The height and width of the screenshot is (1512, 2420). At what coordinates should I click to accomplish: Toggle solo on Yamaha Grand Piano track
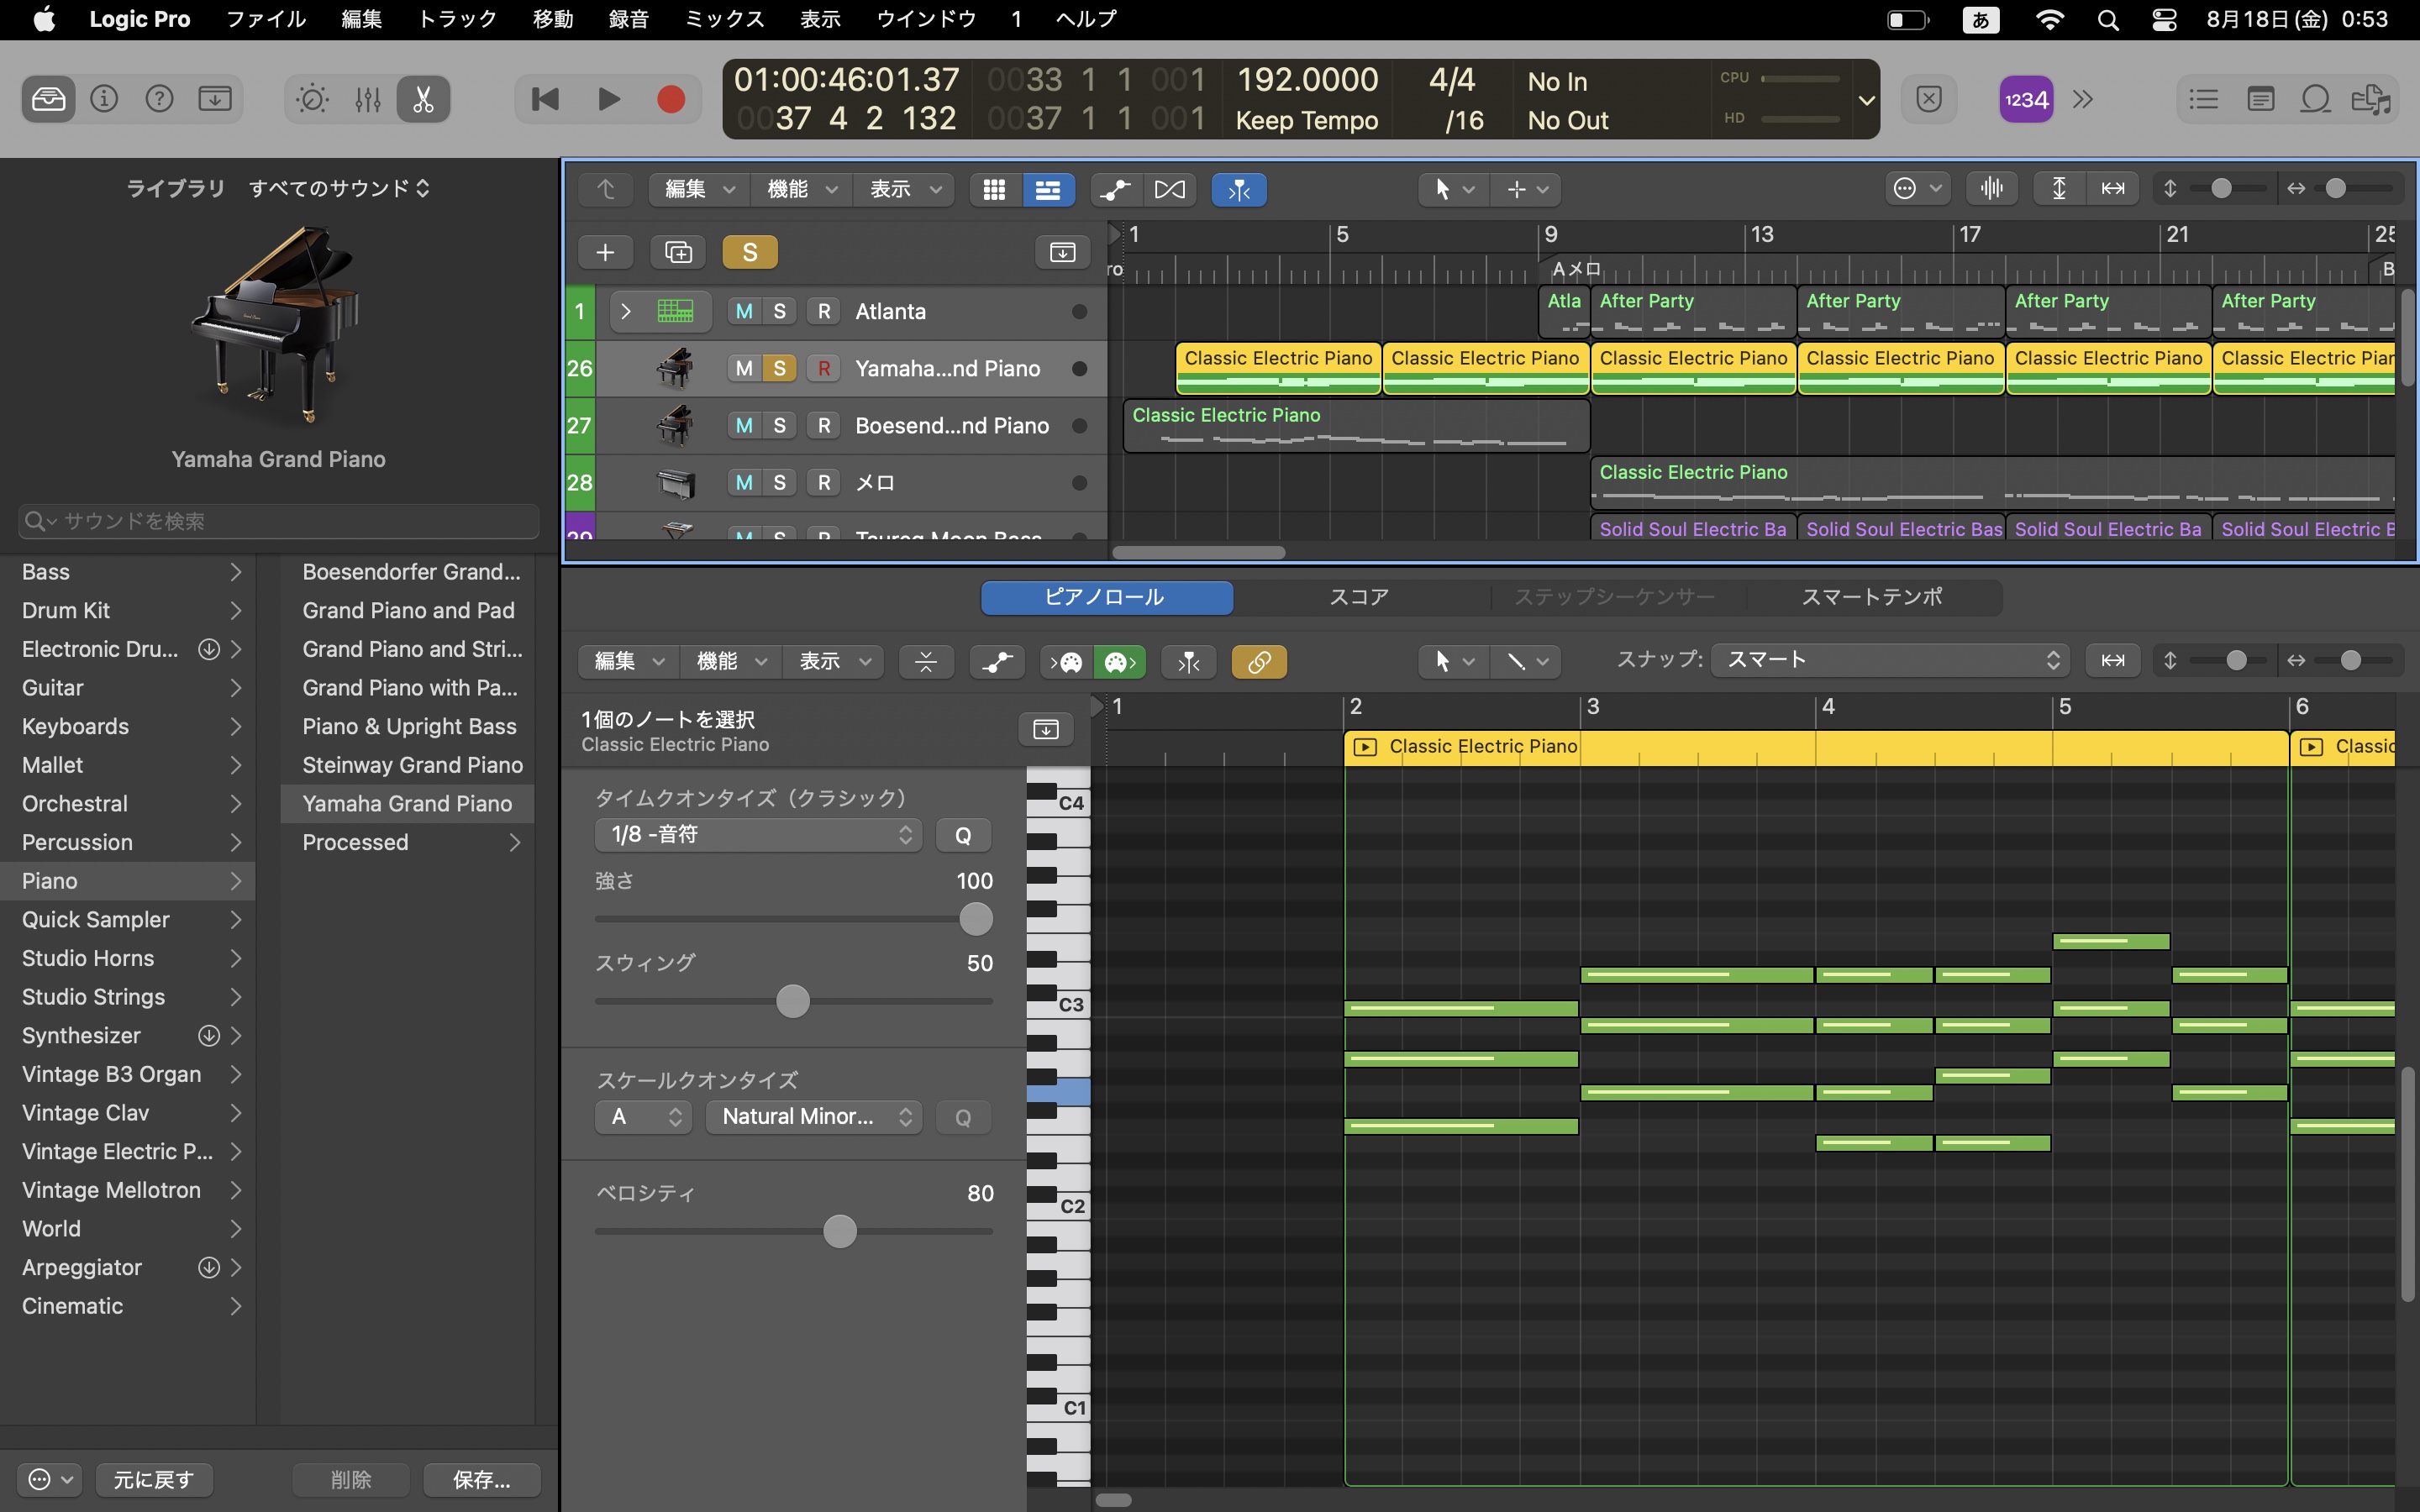pyautogui.click(x=779, y=368)
